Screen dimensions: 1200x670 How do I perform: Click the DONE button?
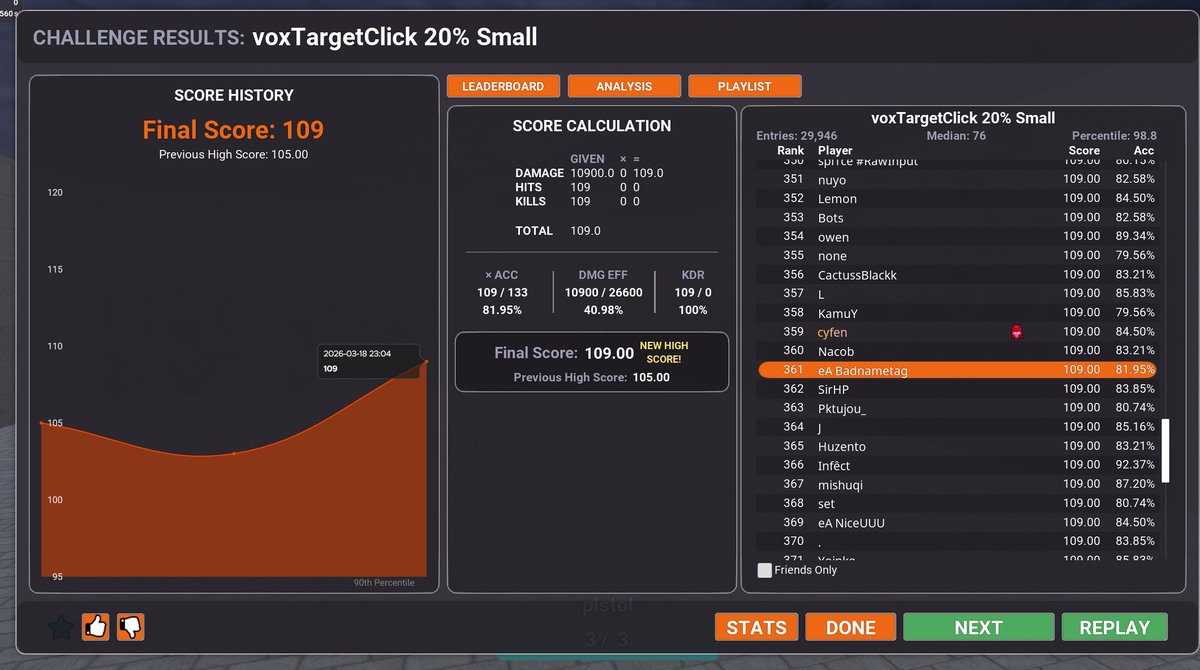click(851, 627)
